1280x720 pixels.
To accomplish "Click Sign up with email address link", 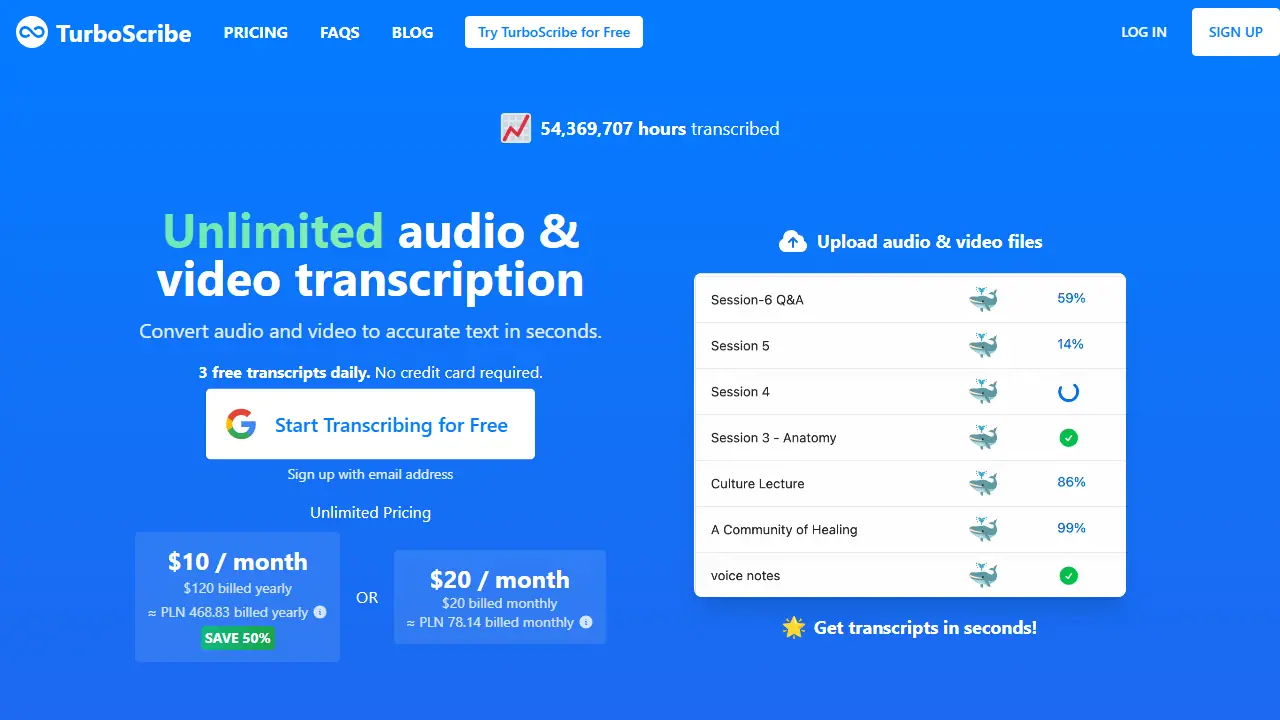I will [370, 474].
